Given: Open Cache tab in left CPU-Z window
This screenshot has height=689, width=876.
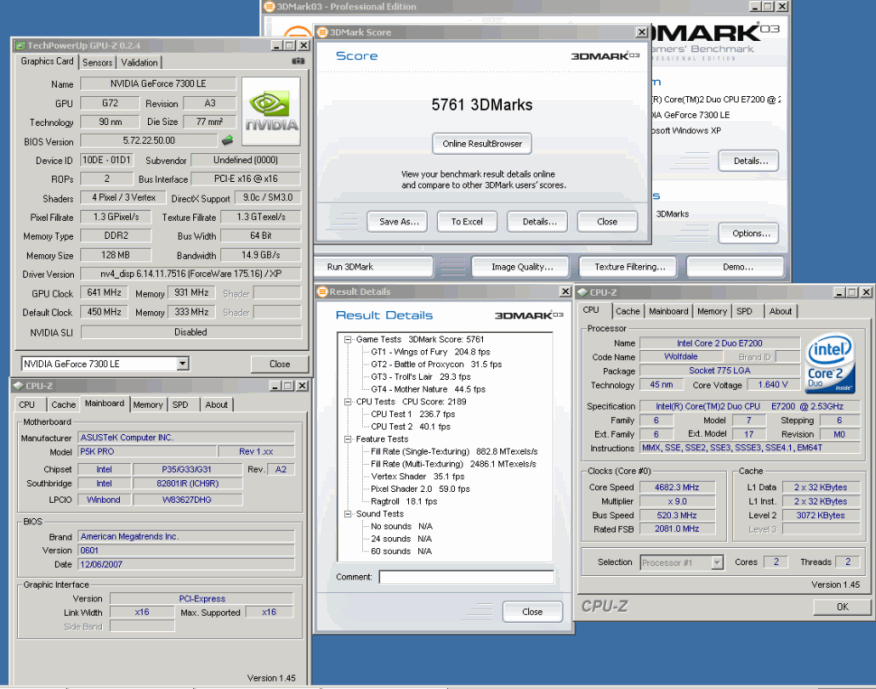Looking at the screenshot, I should [63, 405].
